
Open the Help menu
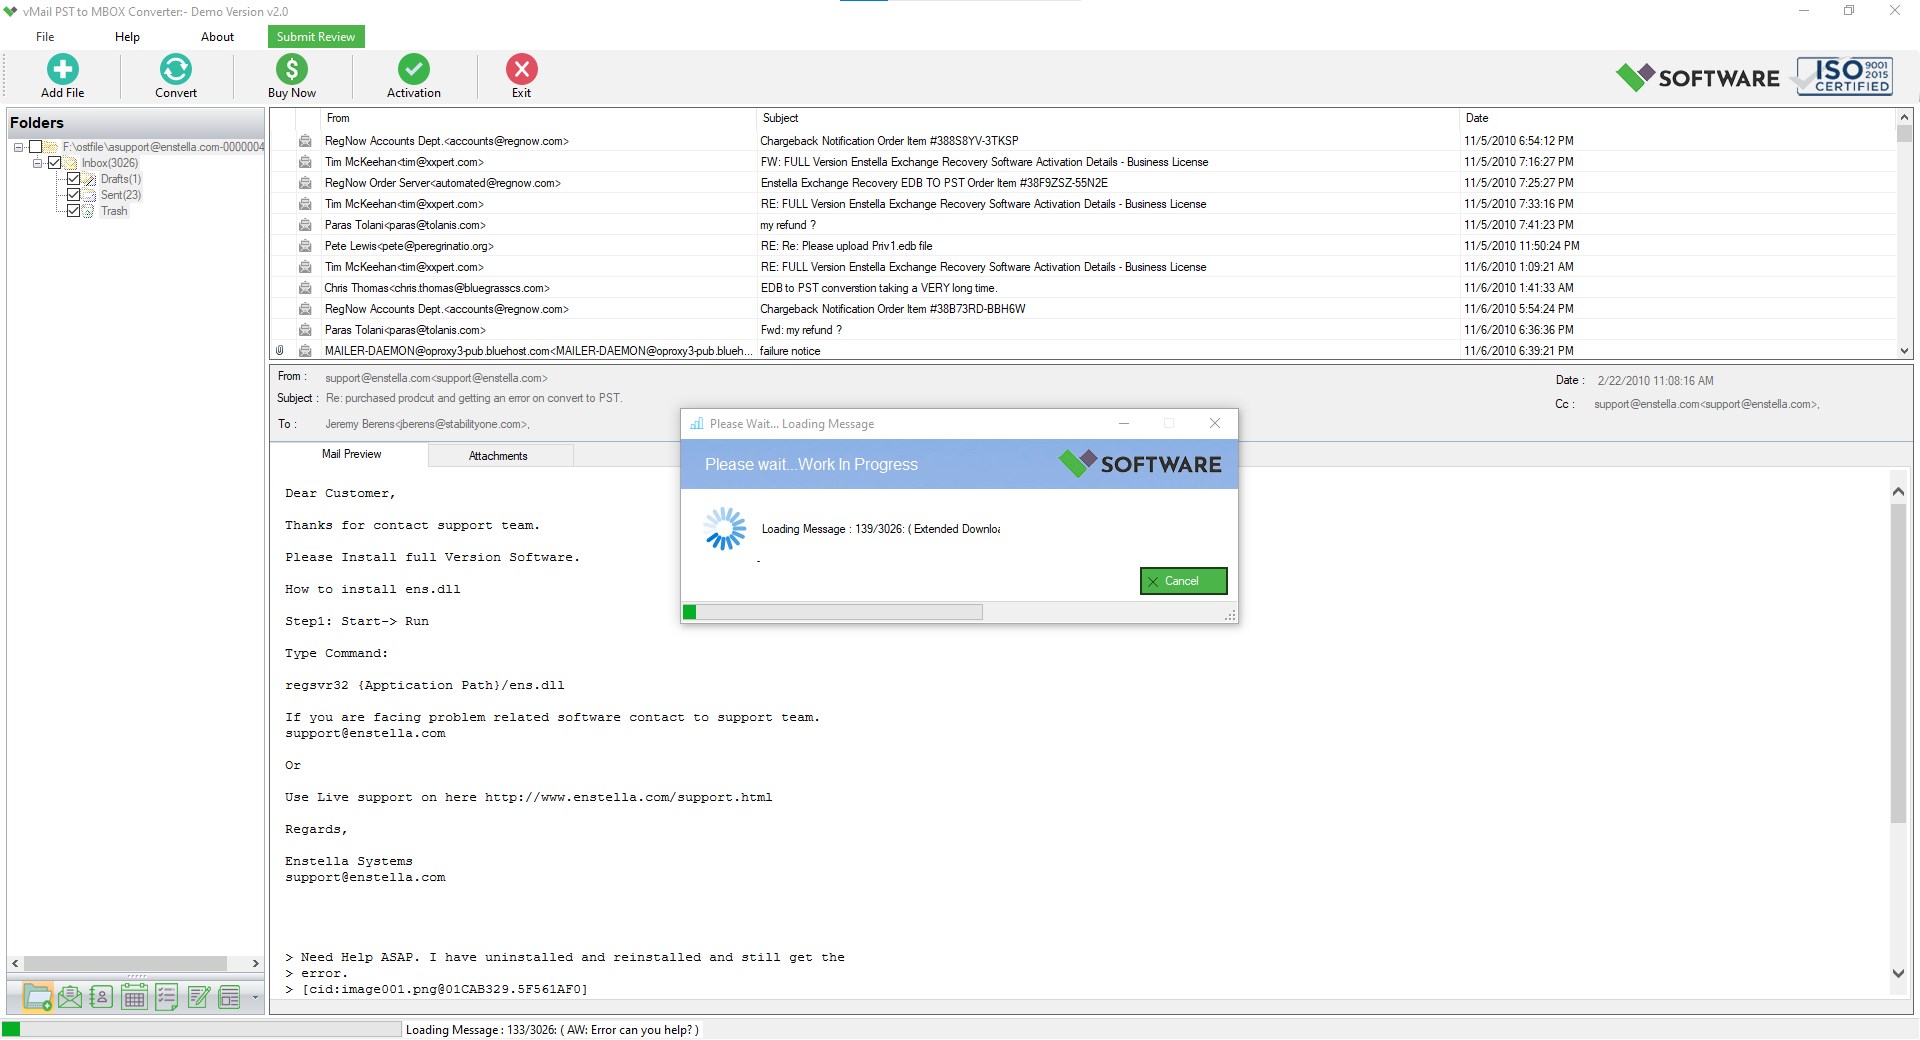pyautogui.click(x=127, y=37)
